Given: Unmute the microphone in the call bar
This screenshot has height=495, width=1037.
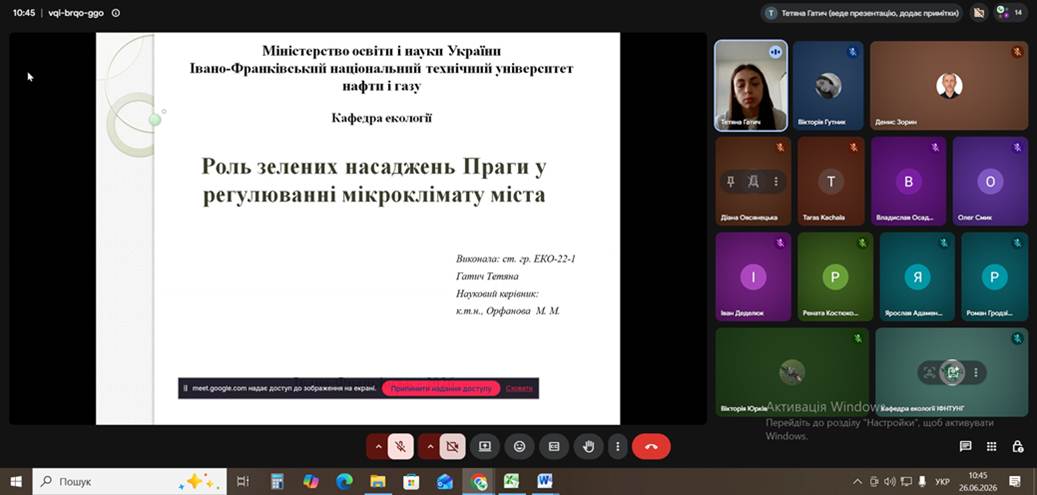Looking at the screenshot, I should (x=401, y=447).
